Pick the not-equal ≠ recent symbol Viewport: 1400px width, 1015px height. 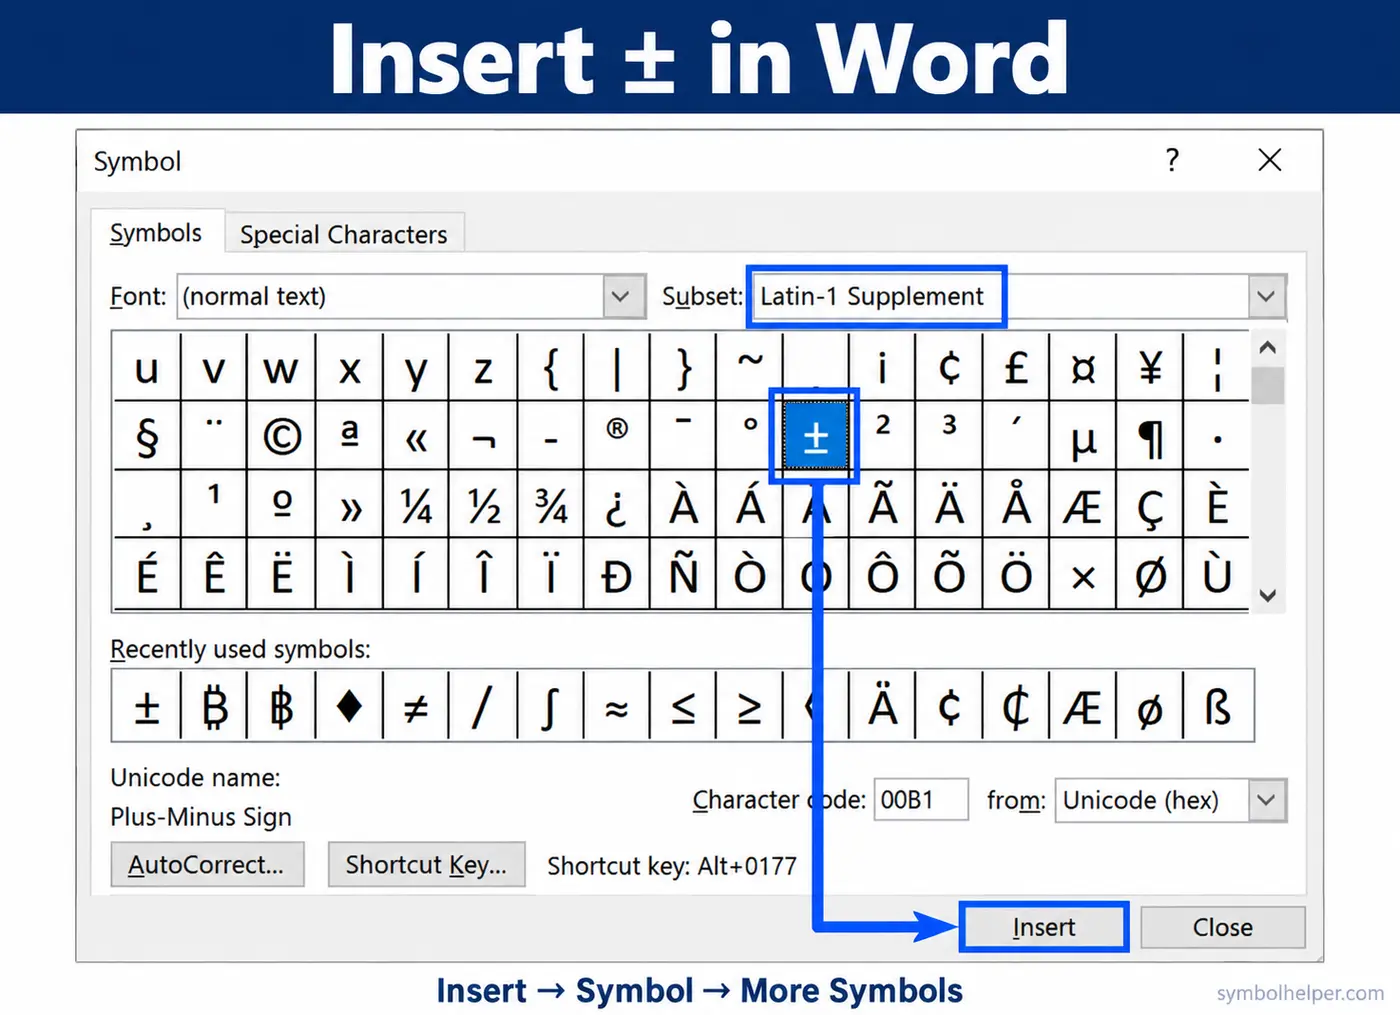coord(416,707)
